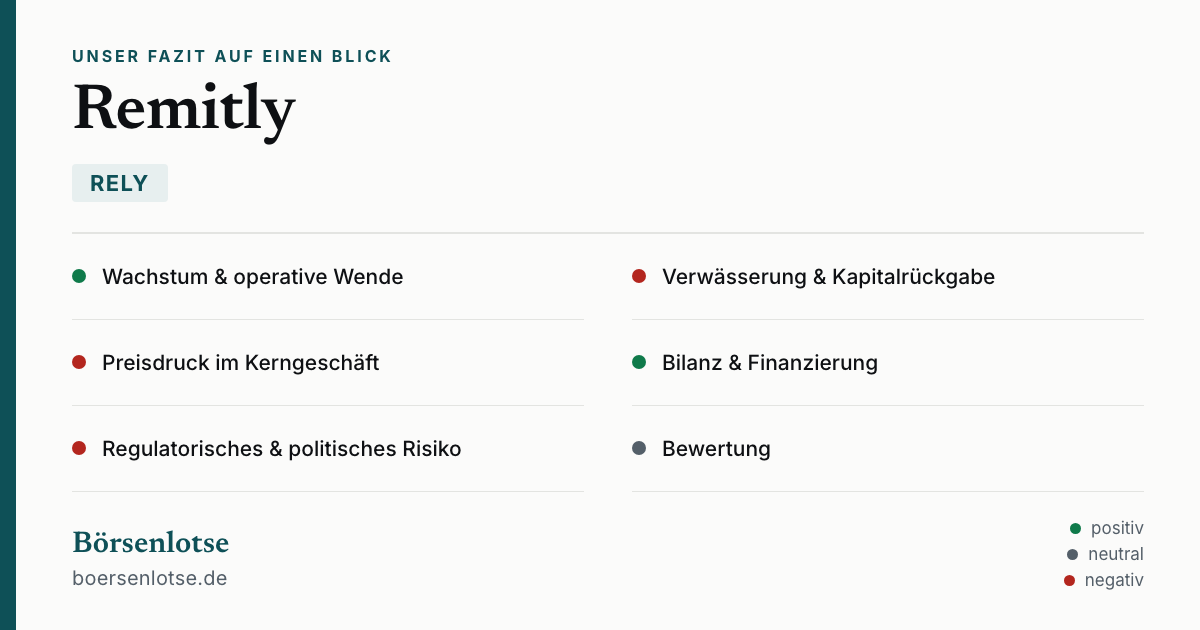Screen dimensions: 1200x630
Task: Click the red dot beside Regulatorisches & politisches Risiko
Action: pyautogui.click(x=79, y=448)
